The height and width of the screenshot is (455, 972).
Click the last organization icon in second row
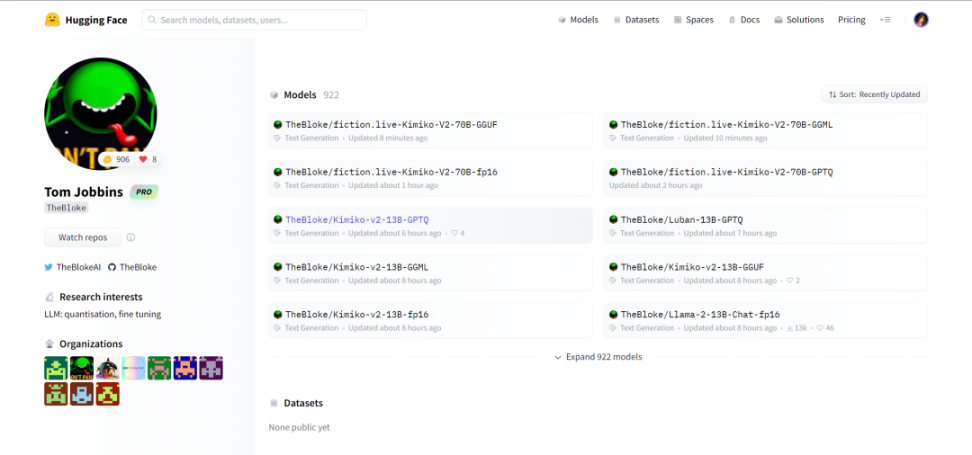click(x=108, y=394)
